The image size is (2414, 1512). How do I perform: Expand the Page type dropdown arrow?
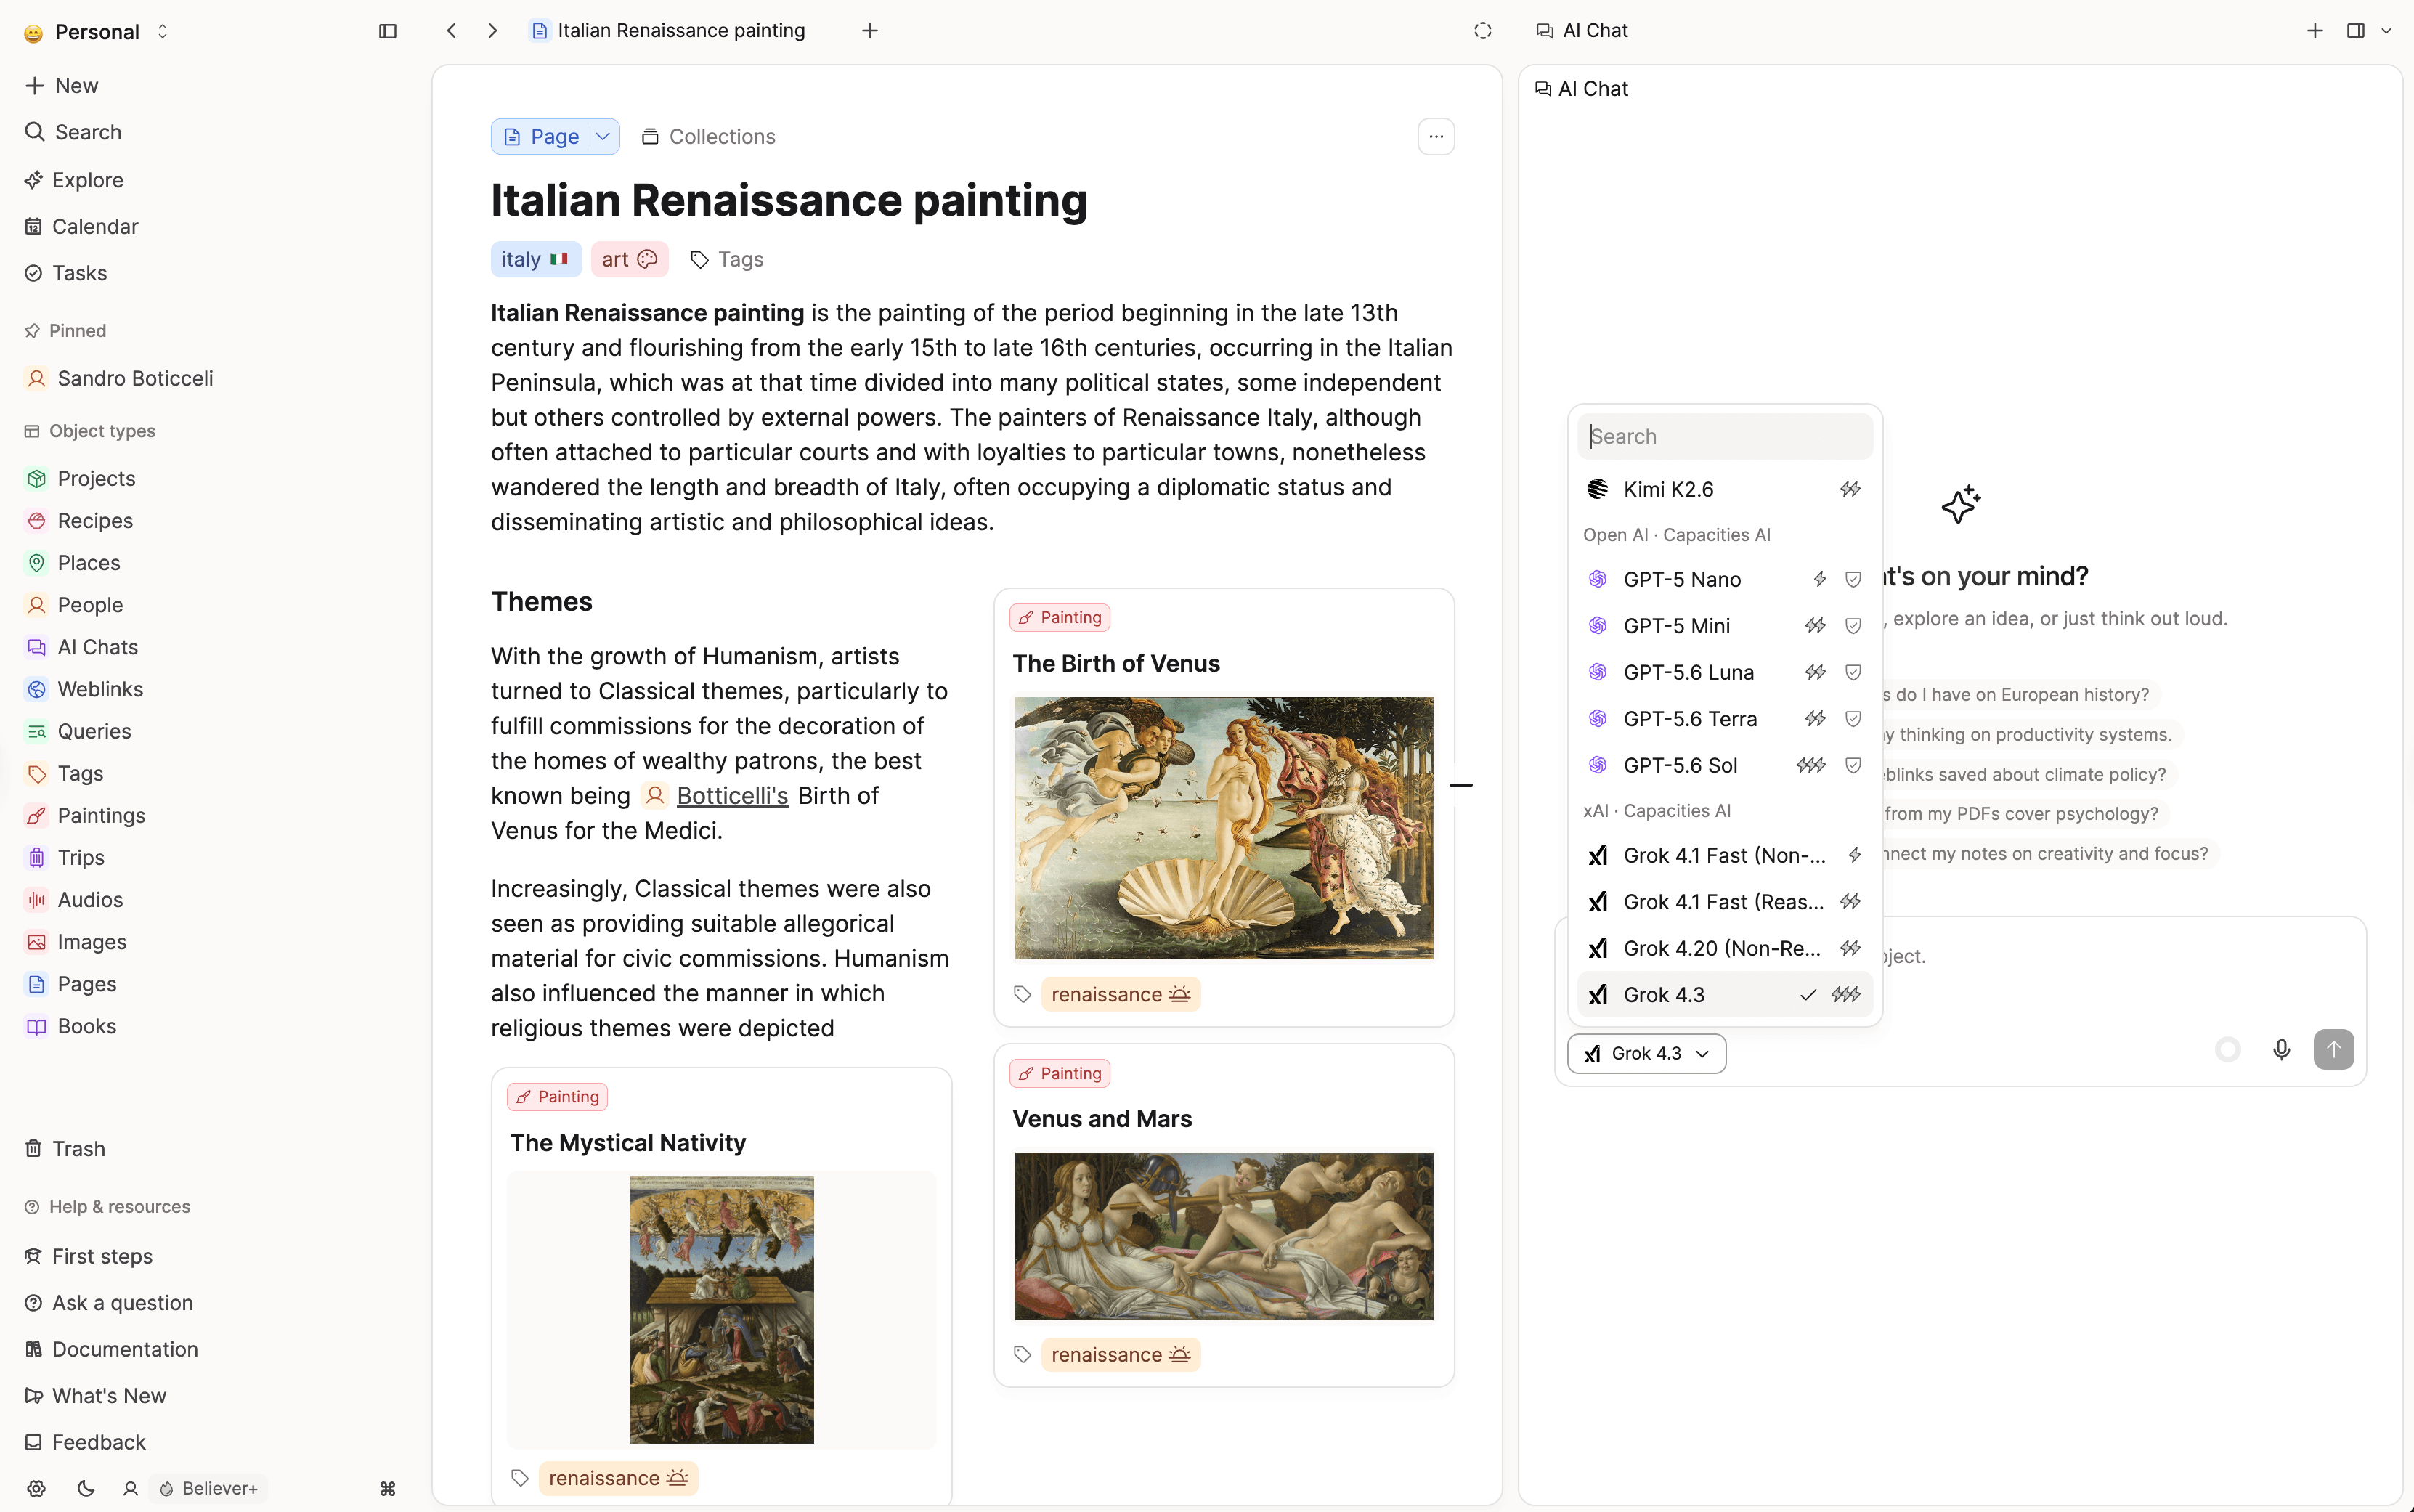(x=603, y=137)
